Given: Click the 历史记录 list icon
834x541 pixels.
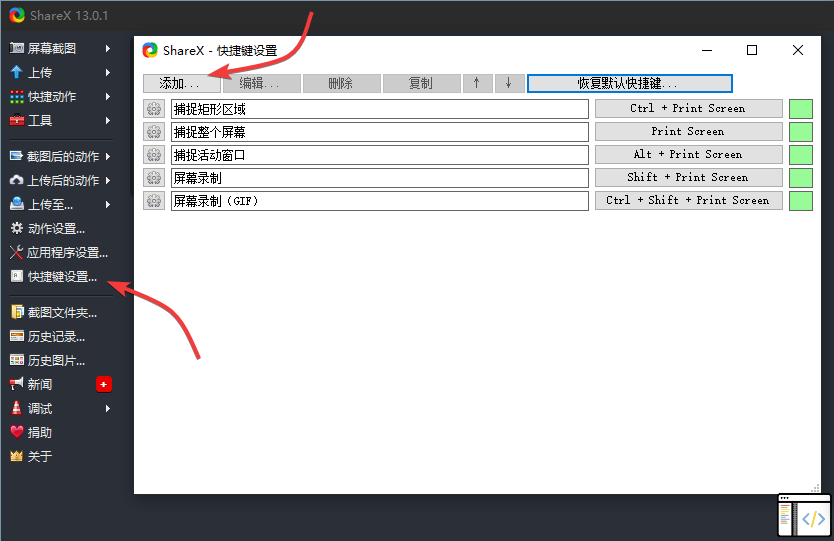Looking at the screenshot, I should coord(17,336).
